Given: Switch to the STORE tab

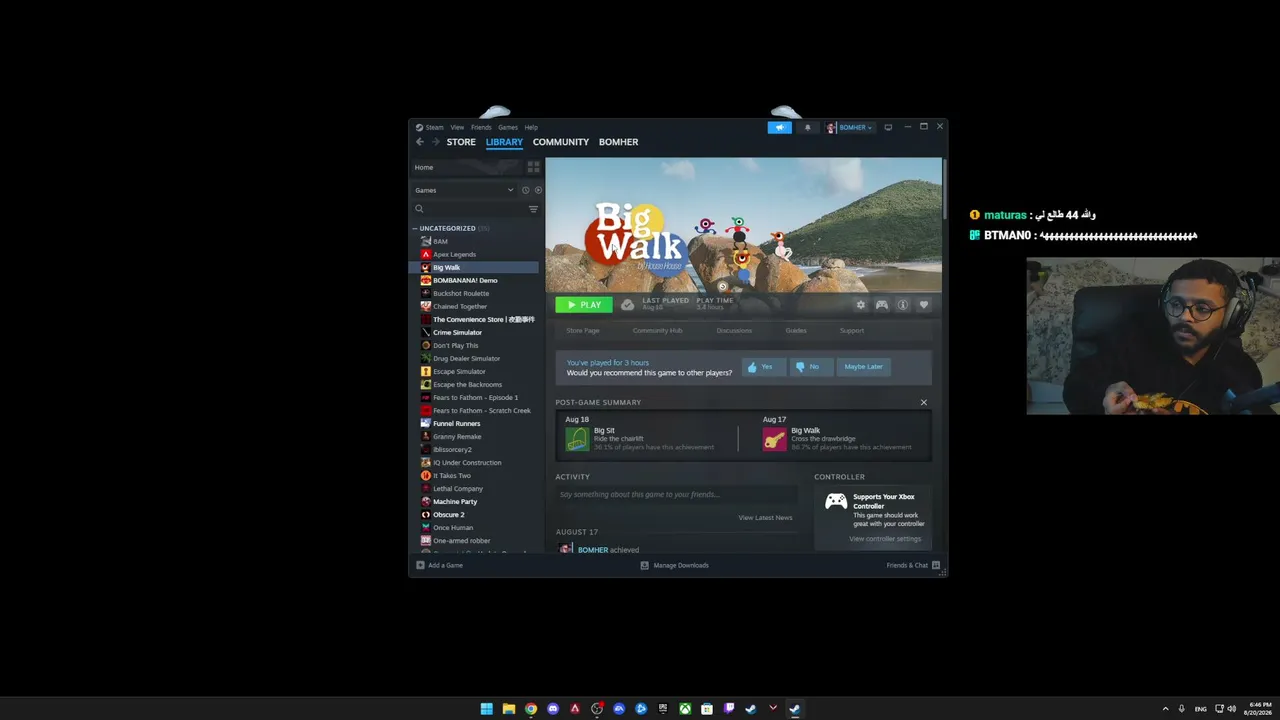Looking at the screenshot, I should [461, 142].
